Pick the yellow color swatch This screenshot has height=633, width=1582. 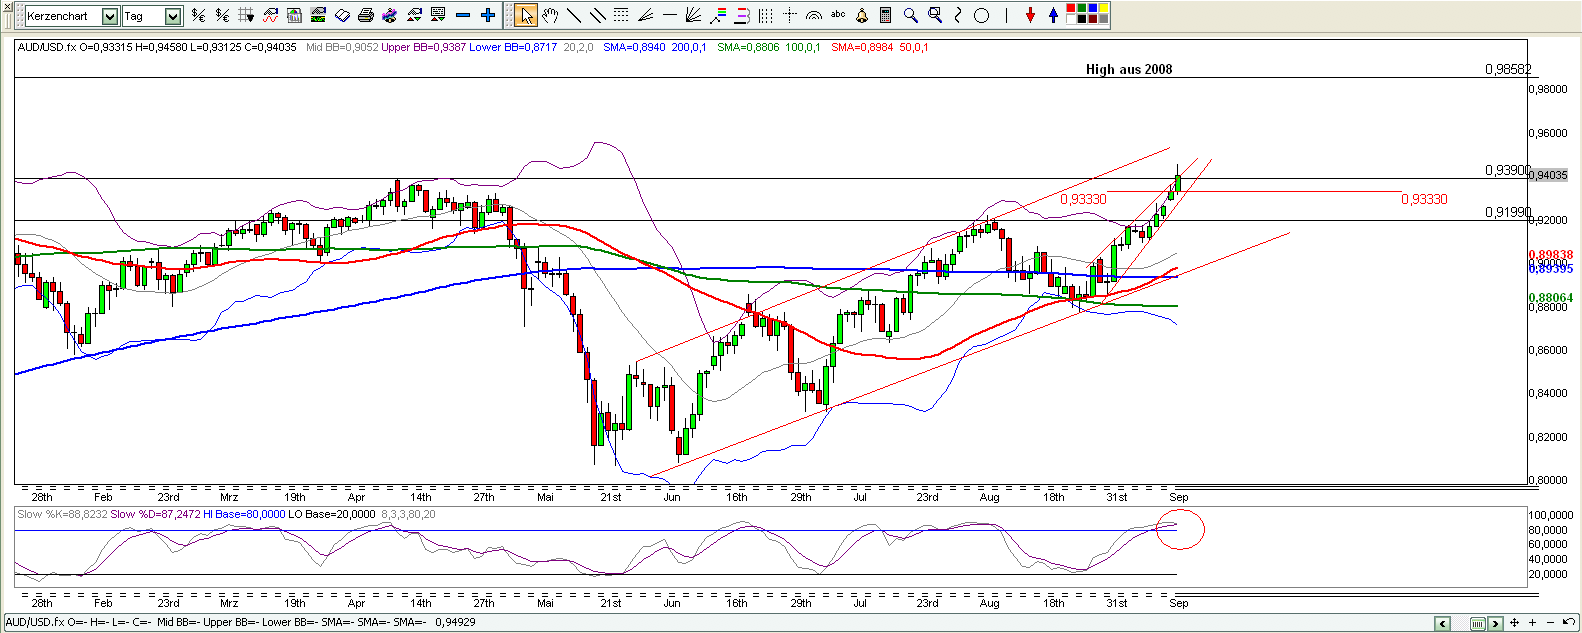point(1104,8)
